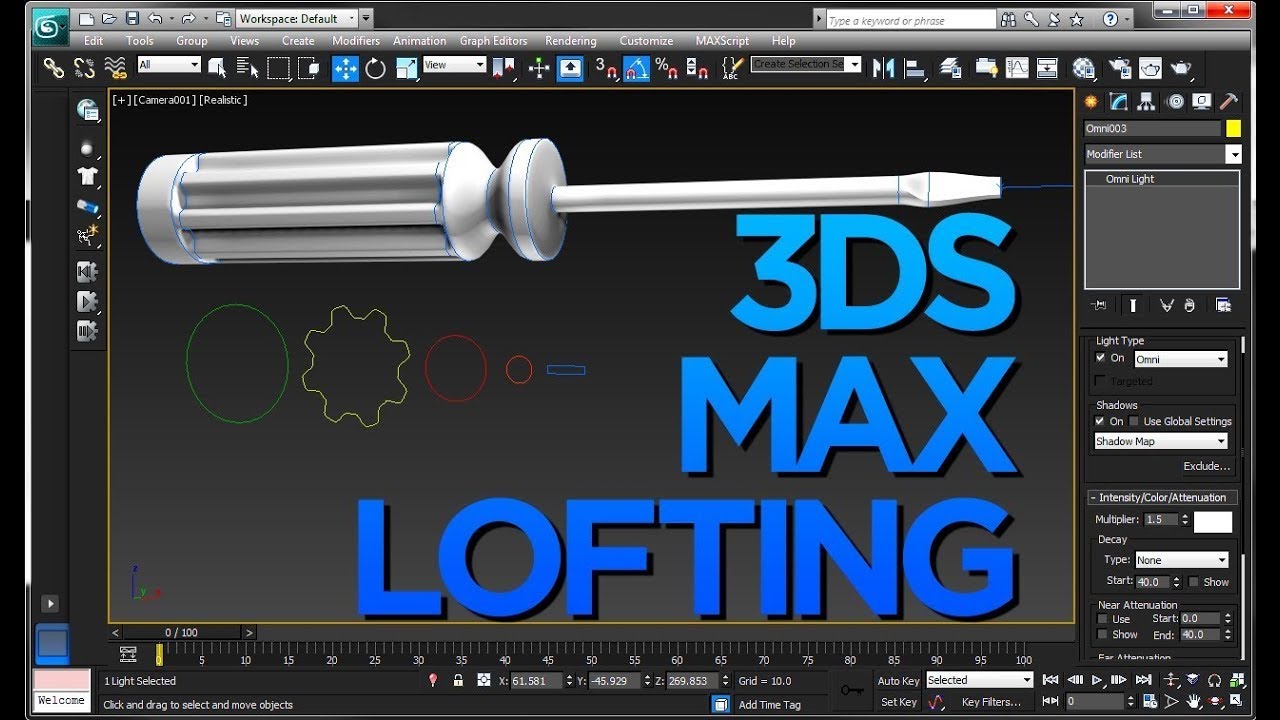Open the Utilities command panel (hammer)
This screenshot has height=720, width=1280.
click(1230, 101)
